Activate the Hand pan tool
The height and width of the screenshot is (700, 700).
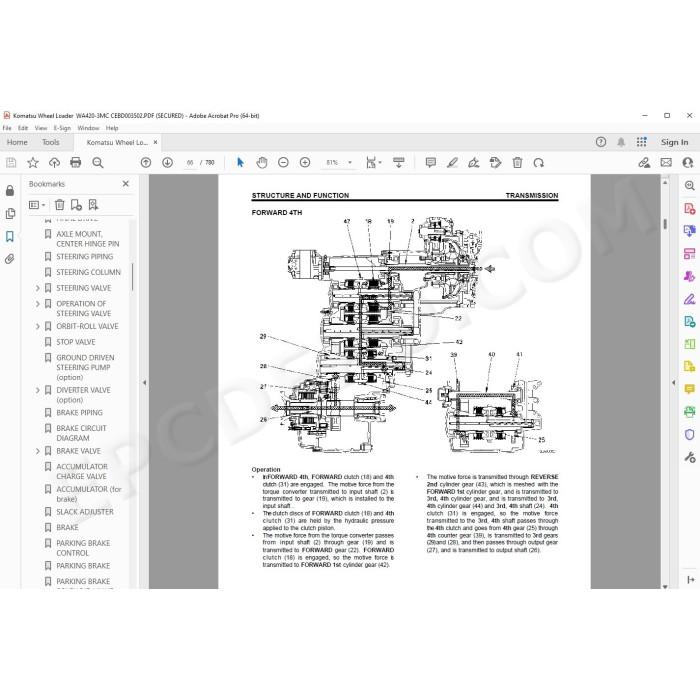[262, 163]
